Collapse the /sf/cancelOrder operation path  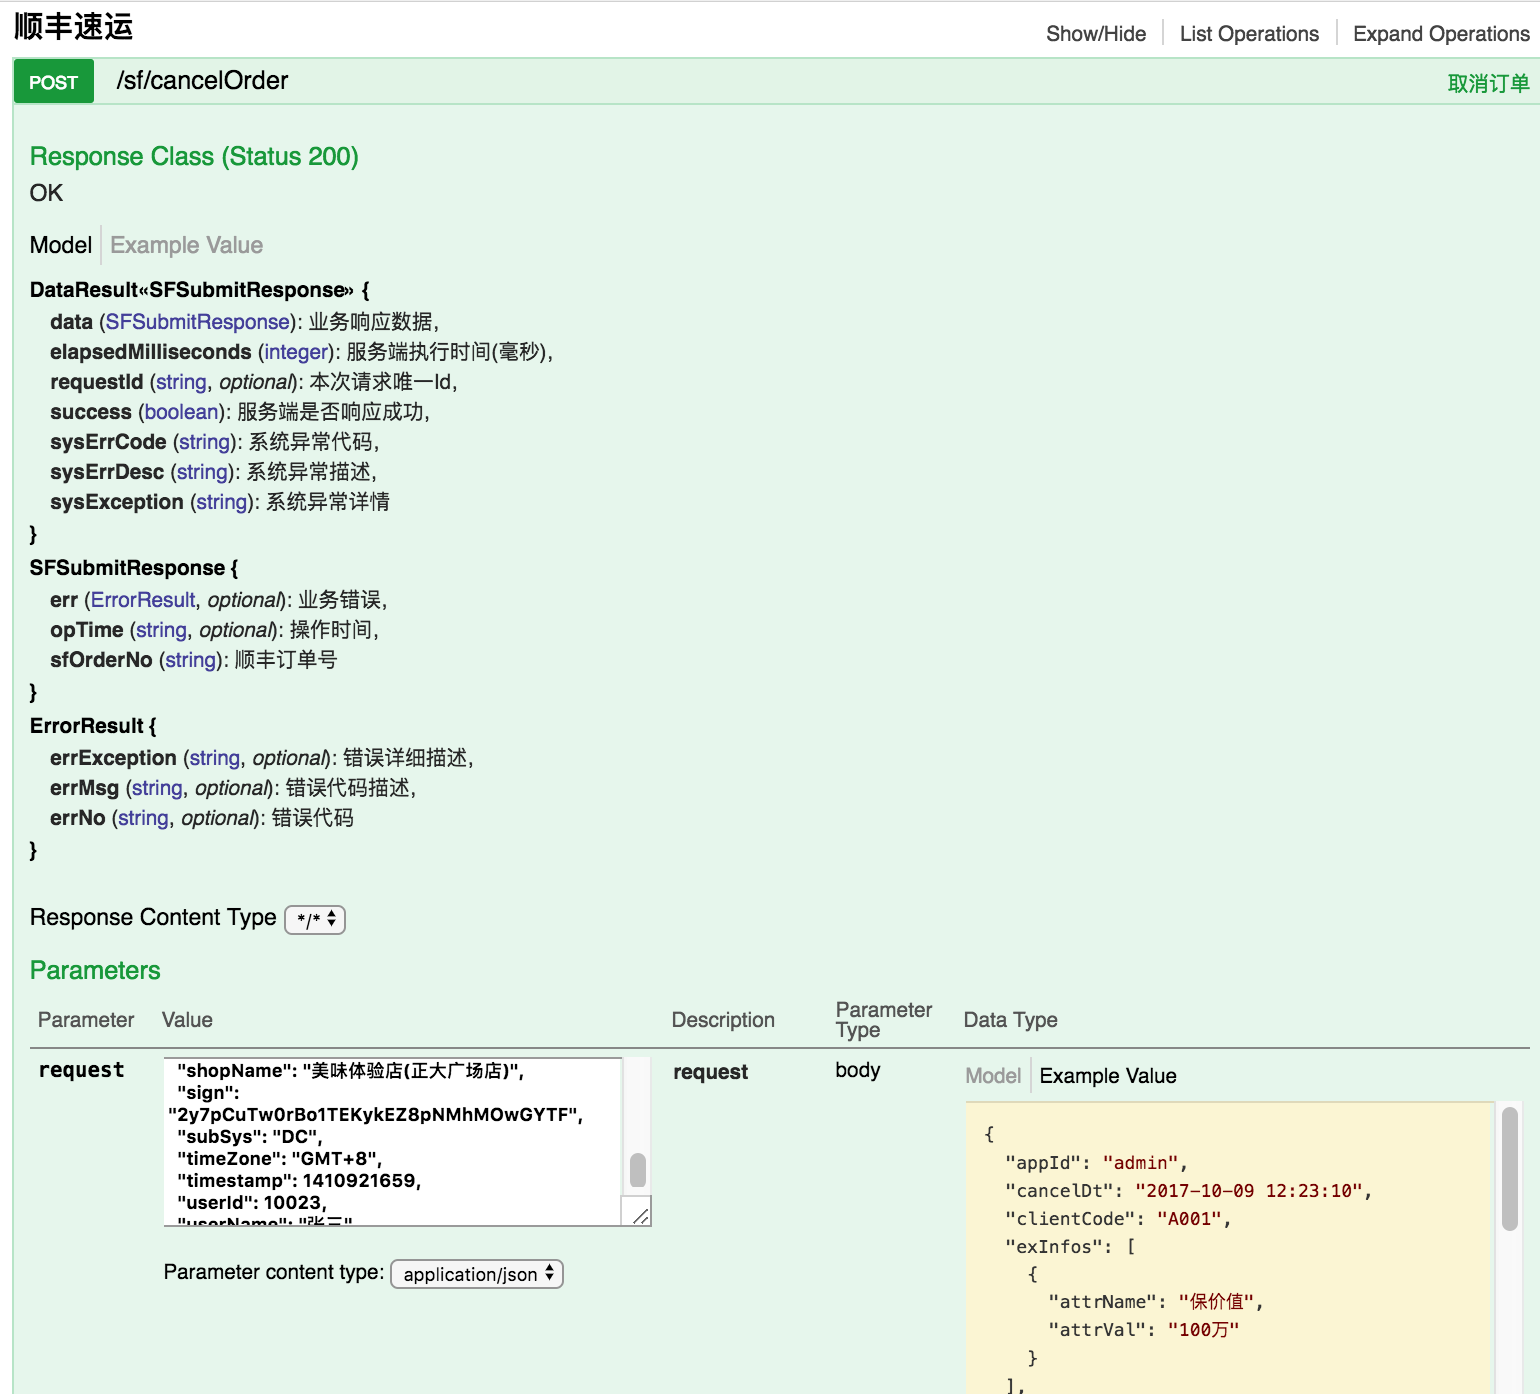(x=202, y=81)
